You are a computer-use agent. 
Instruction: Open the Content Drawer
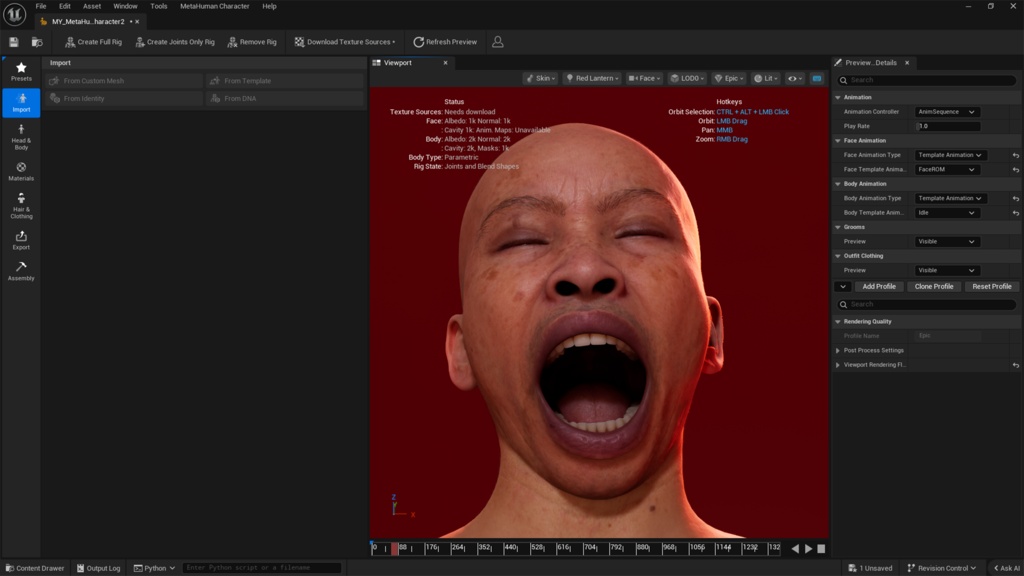(x=35, y=568)
